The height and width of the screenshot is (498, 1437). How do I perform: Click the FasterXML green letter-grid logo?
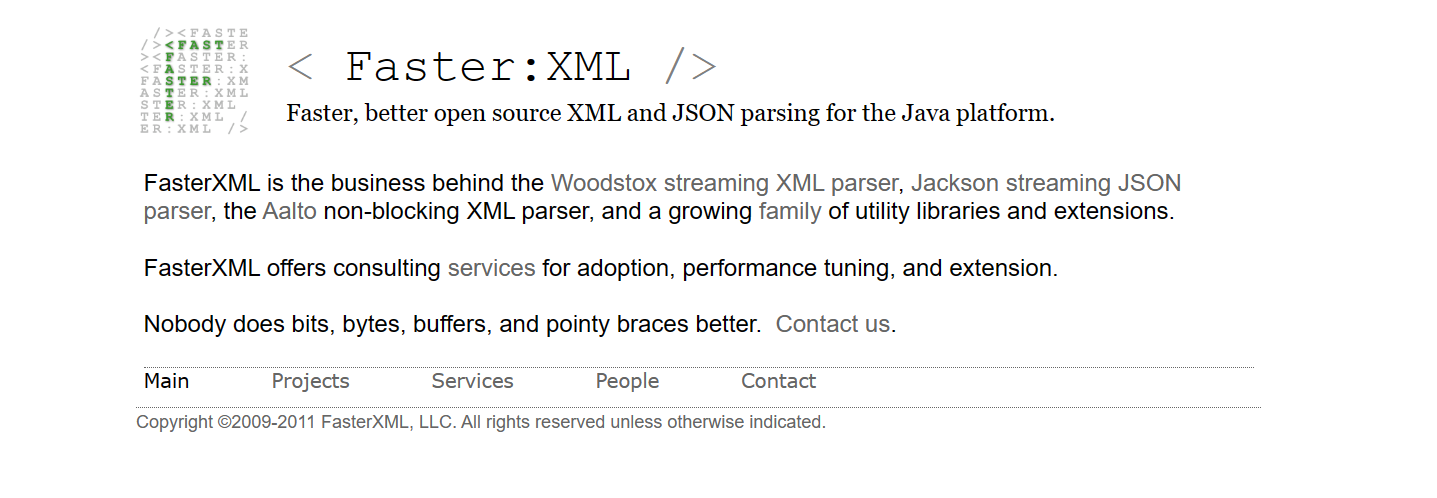click(x=195, y=81)
